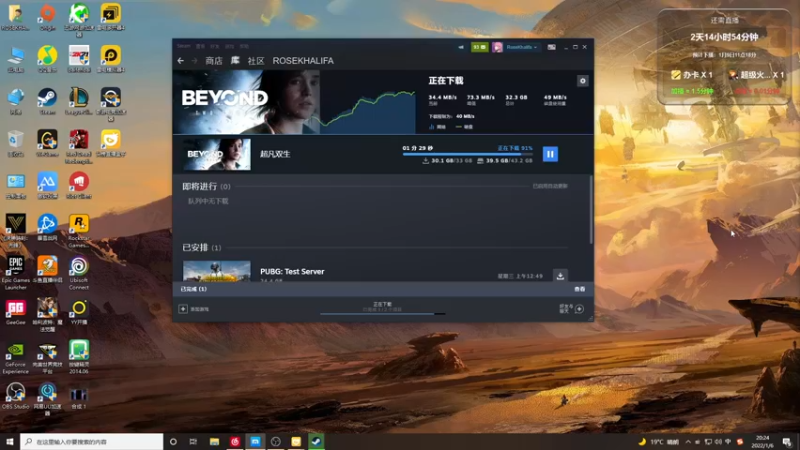Open the Recycle Bin desktop icon
This screenshot has height=450, width=800.
click(x=16, y=143)
